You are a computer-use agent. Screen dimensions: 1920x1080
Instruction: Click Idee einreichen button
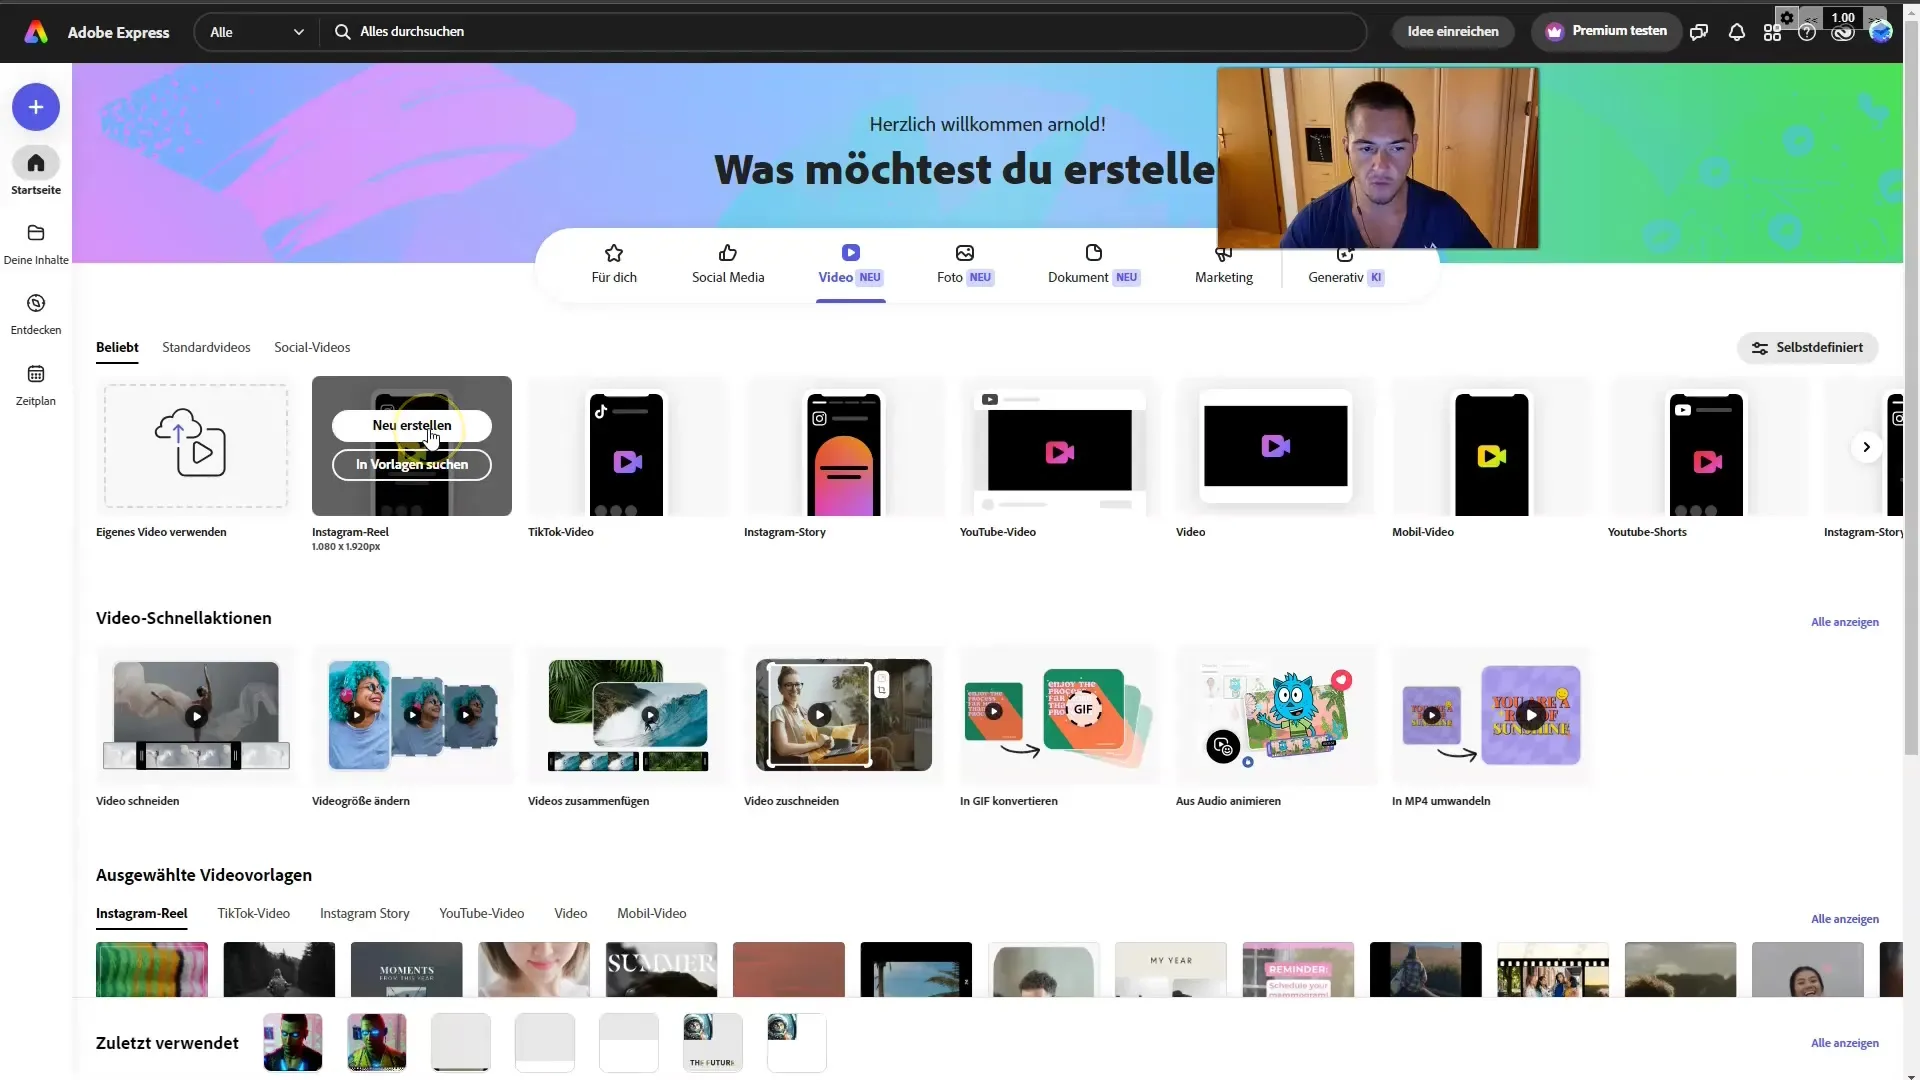pyautogui.click(x=1453, y=32)
